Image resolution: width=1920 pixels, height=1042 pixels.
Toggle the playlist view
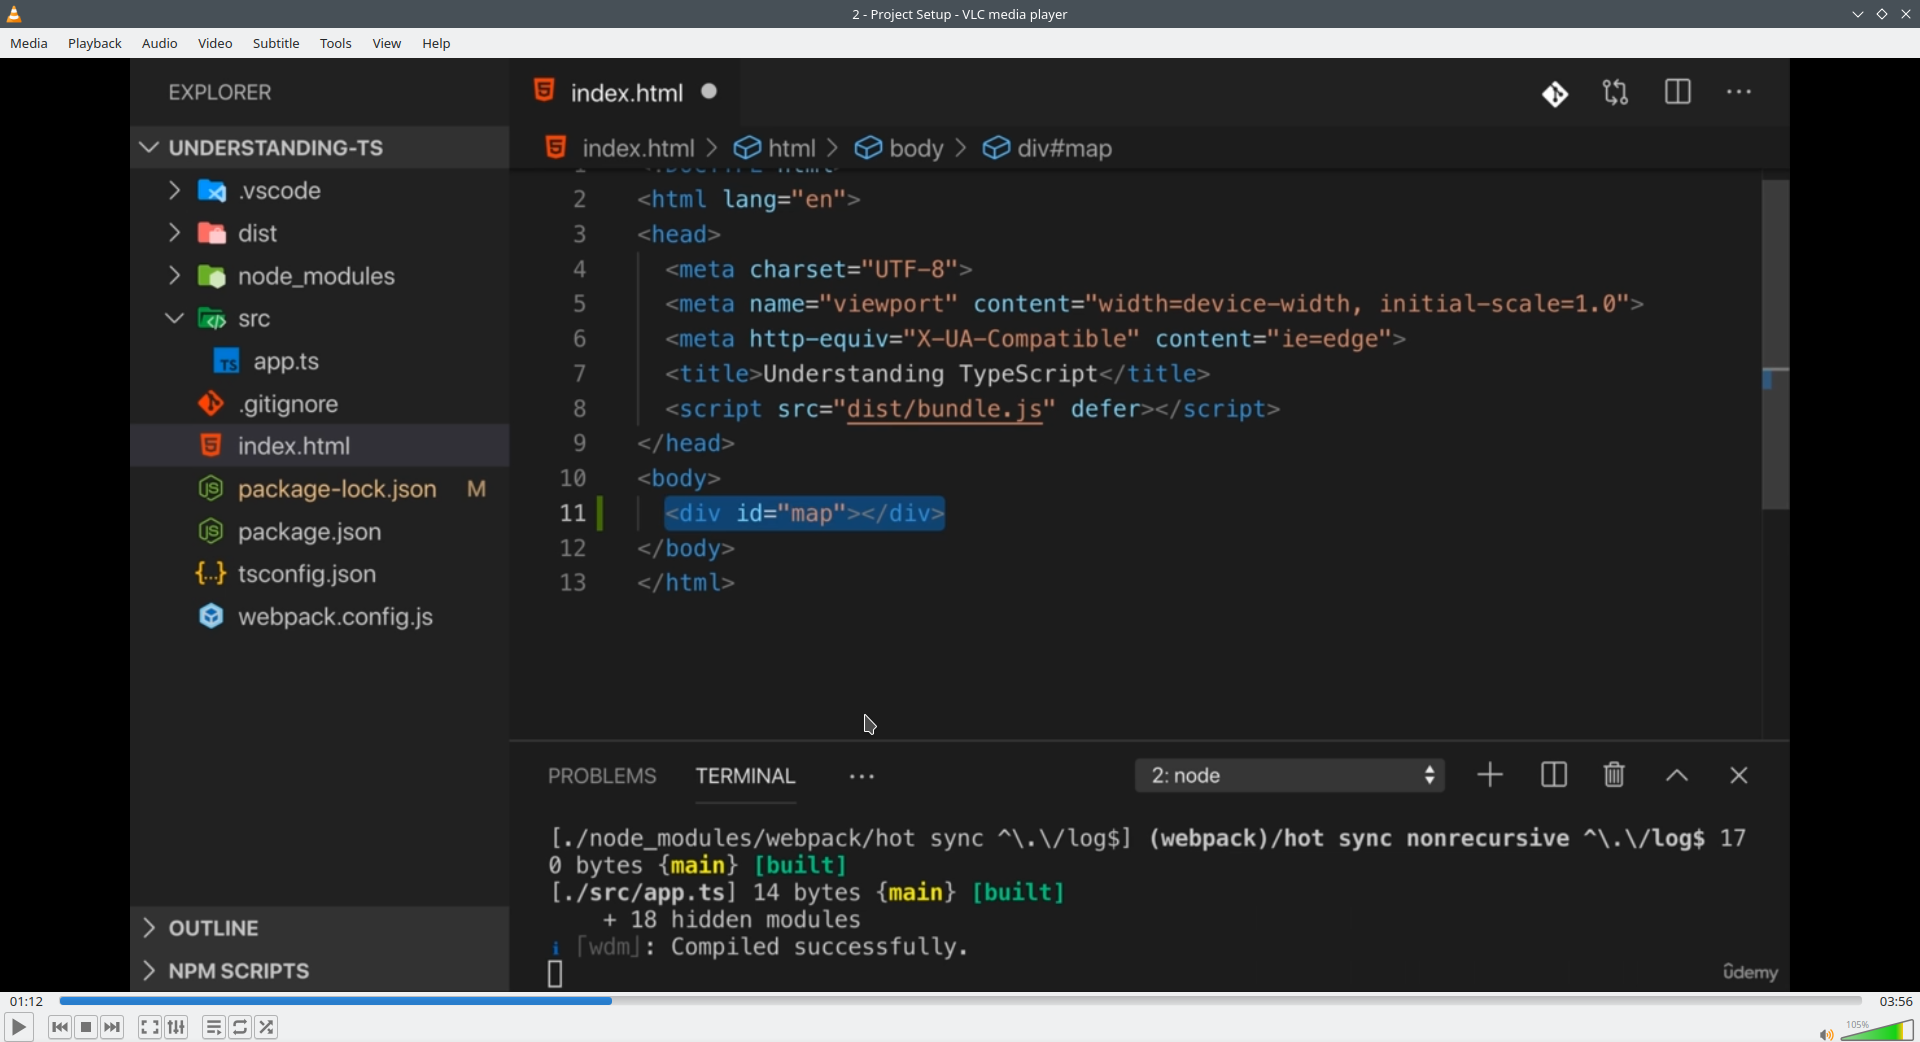pos(214,1027)
